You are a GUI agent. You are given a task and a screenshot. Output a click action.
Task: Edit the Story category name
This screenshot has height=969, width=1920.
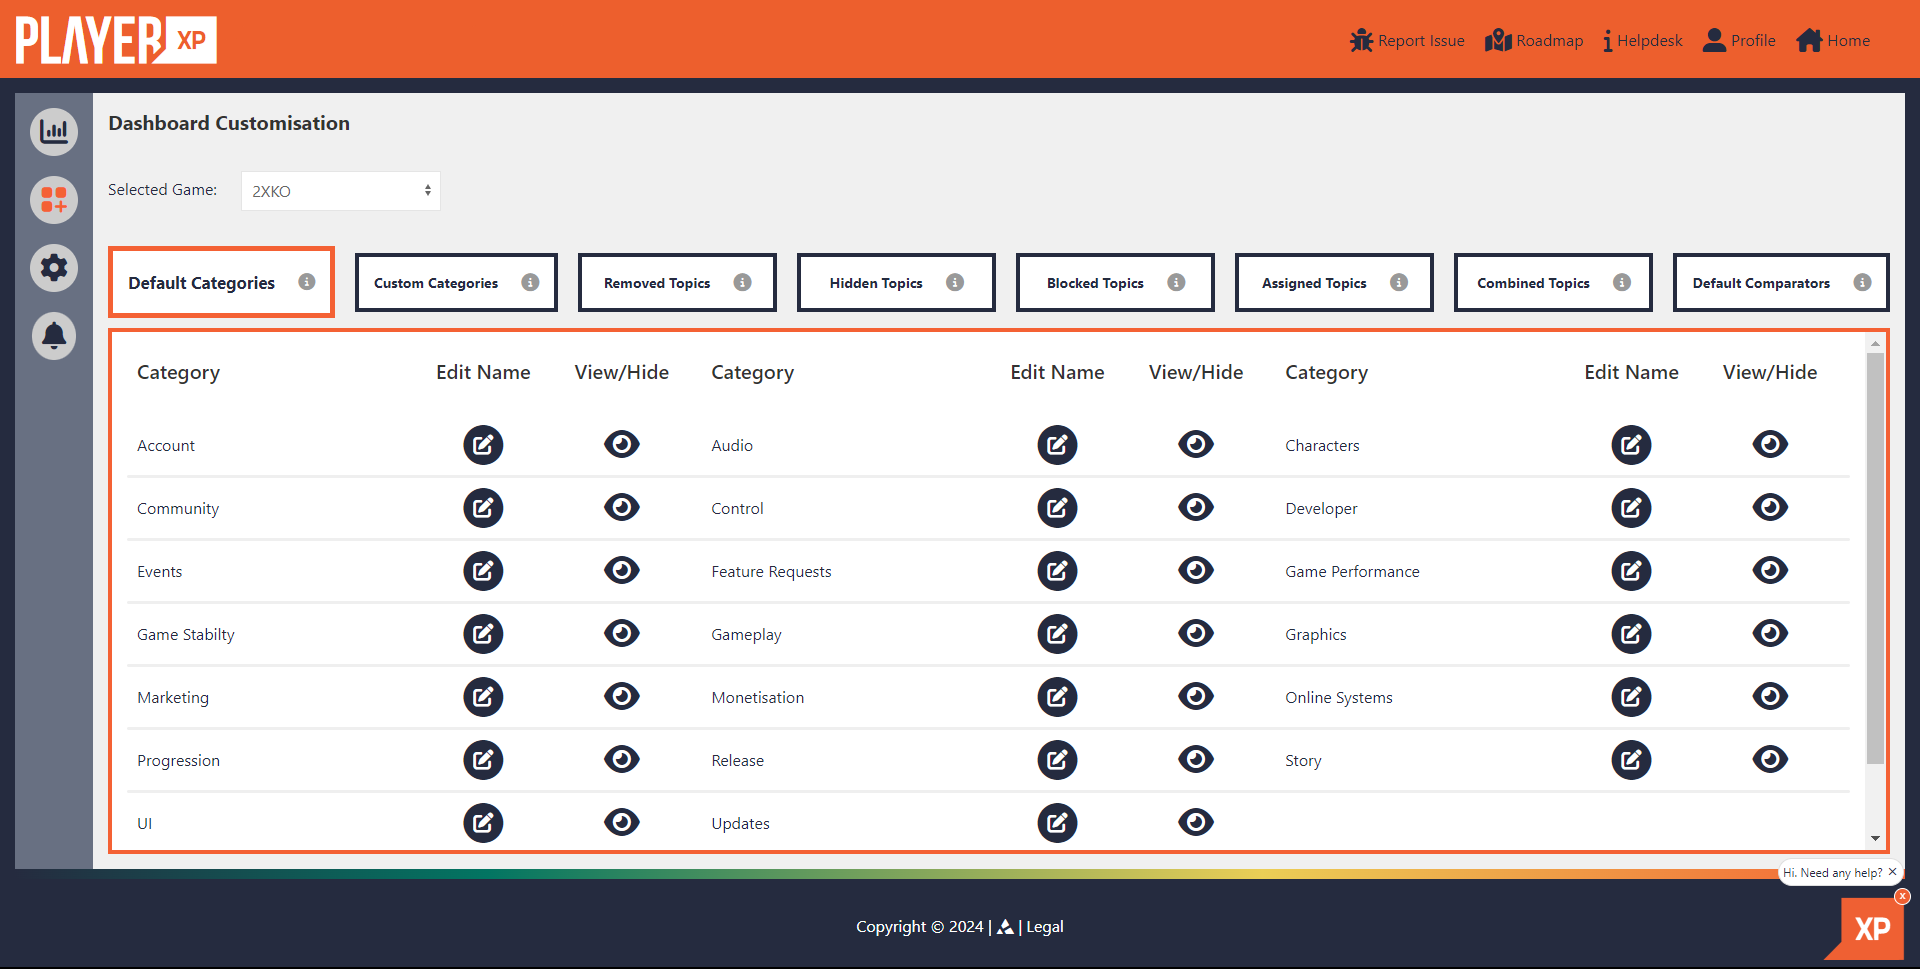tap(1631, 760)
